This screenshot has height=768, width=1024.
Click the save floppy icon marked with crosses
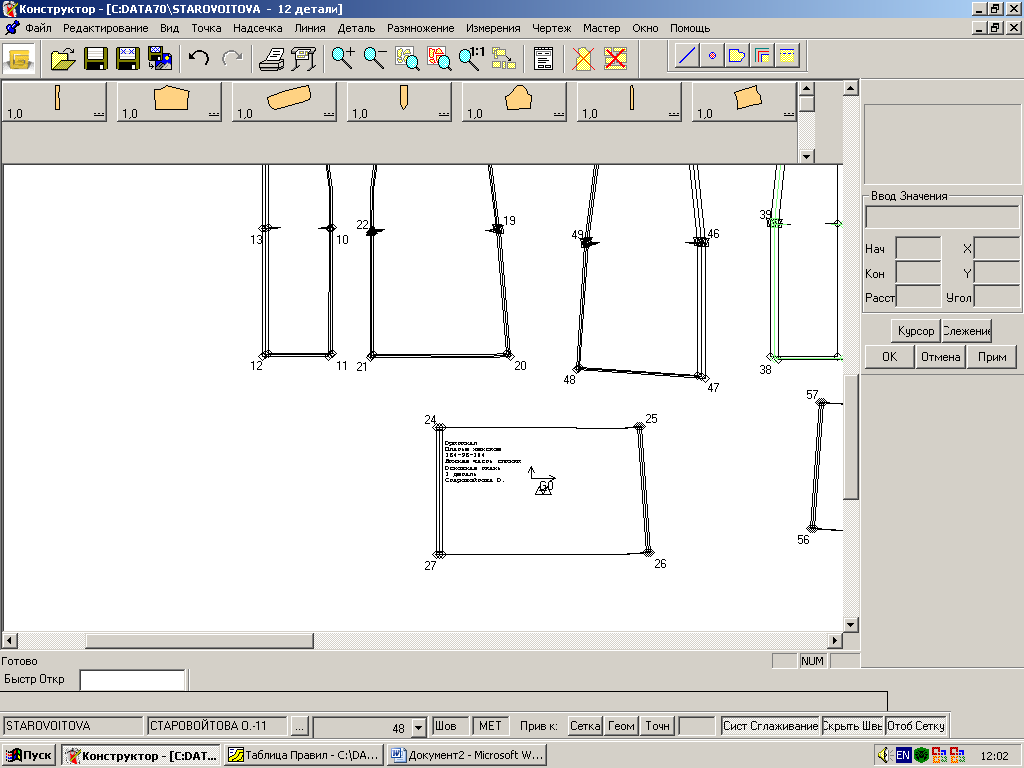pyautogui.click(x=127, y=58)
